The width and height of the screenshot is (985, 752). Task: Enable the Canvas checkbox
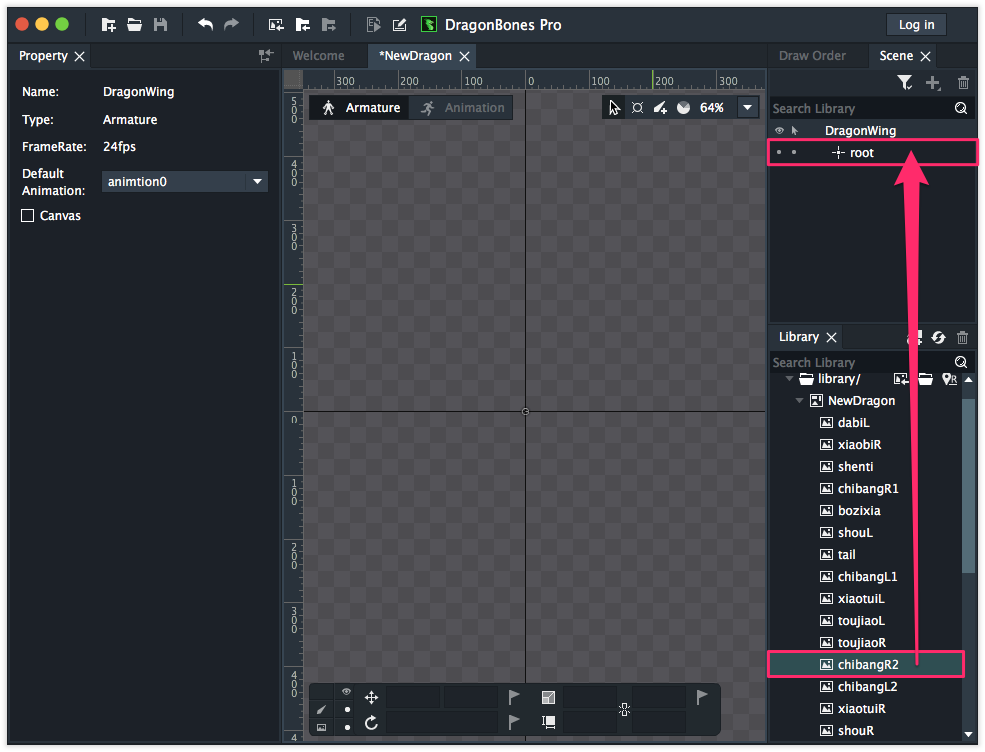[28, 215]
